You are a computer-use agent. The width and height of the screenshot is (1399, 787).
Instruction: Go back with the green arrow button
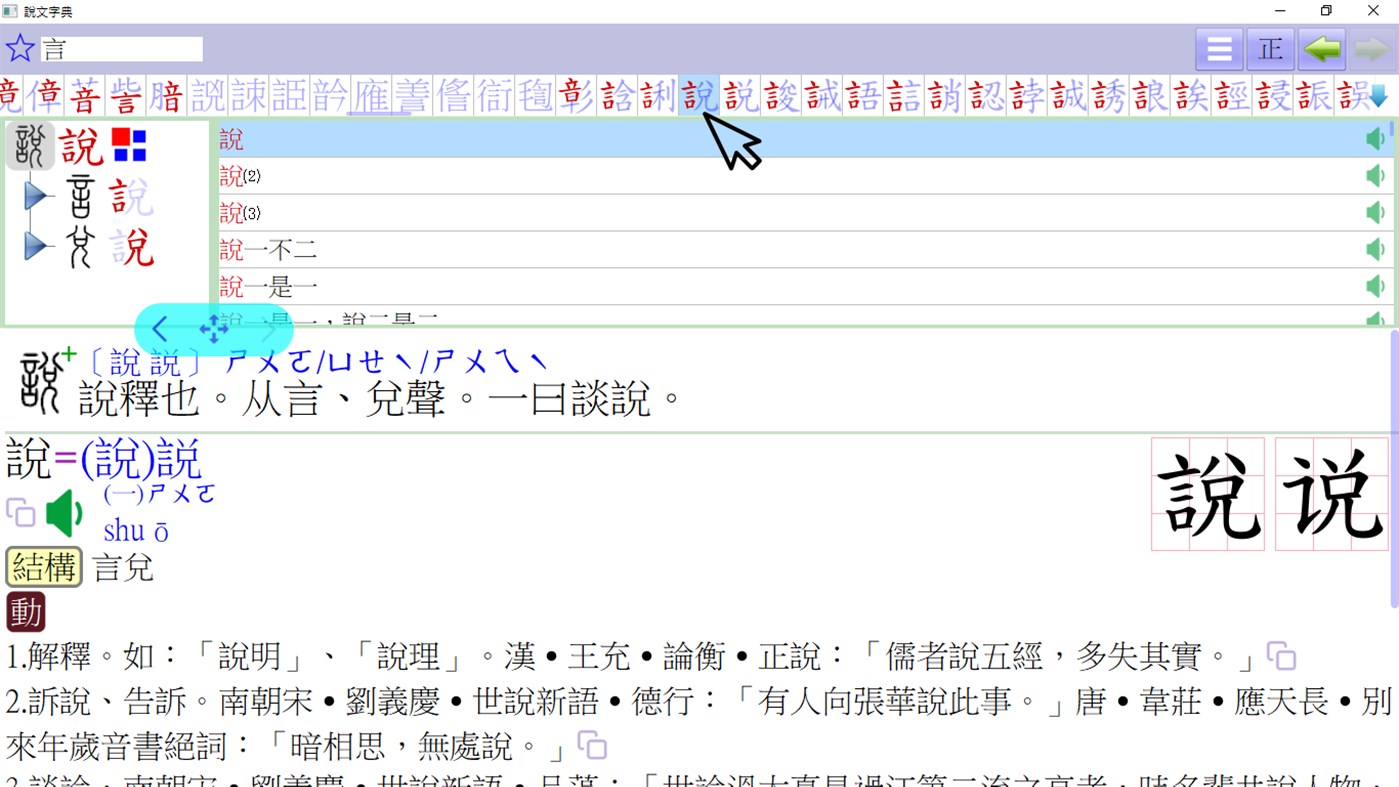(1321, 48)
